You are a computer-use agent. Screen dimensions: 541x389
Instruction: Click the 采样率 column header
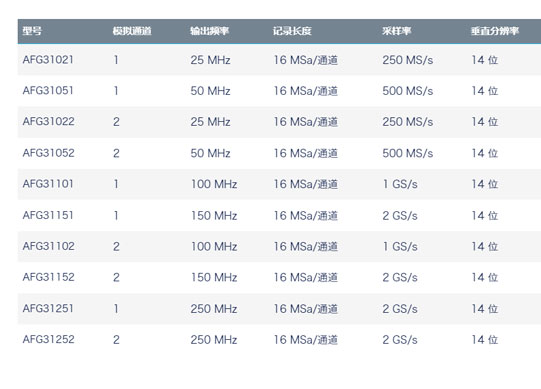(x=396, y=31)
